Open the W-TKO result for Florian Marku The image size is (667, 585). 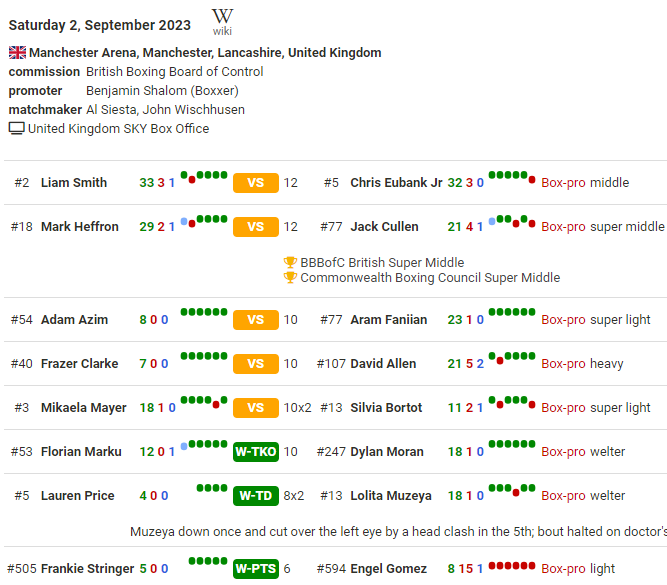[x=255, y=451]
